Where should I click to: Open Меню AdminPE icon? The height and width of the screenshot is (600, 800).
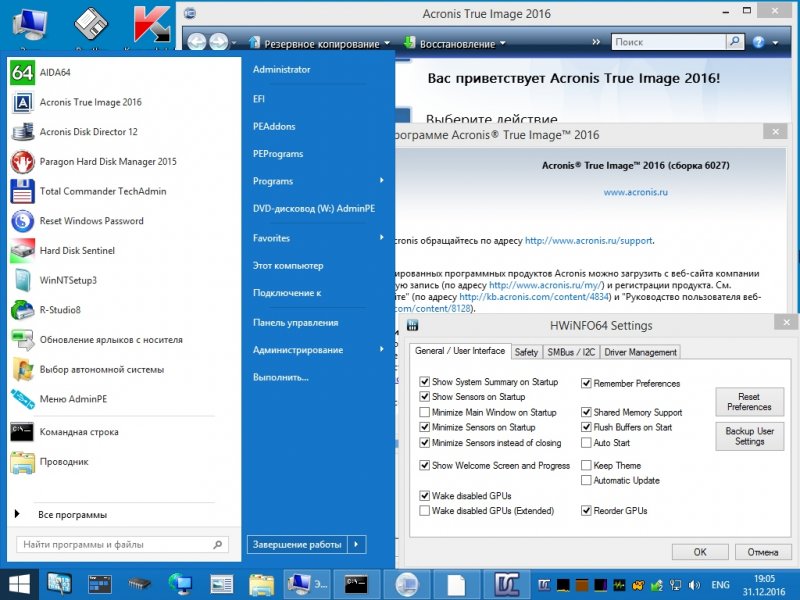coord(22,399)
